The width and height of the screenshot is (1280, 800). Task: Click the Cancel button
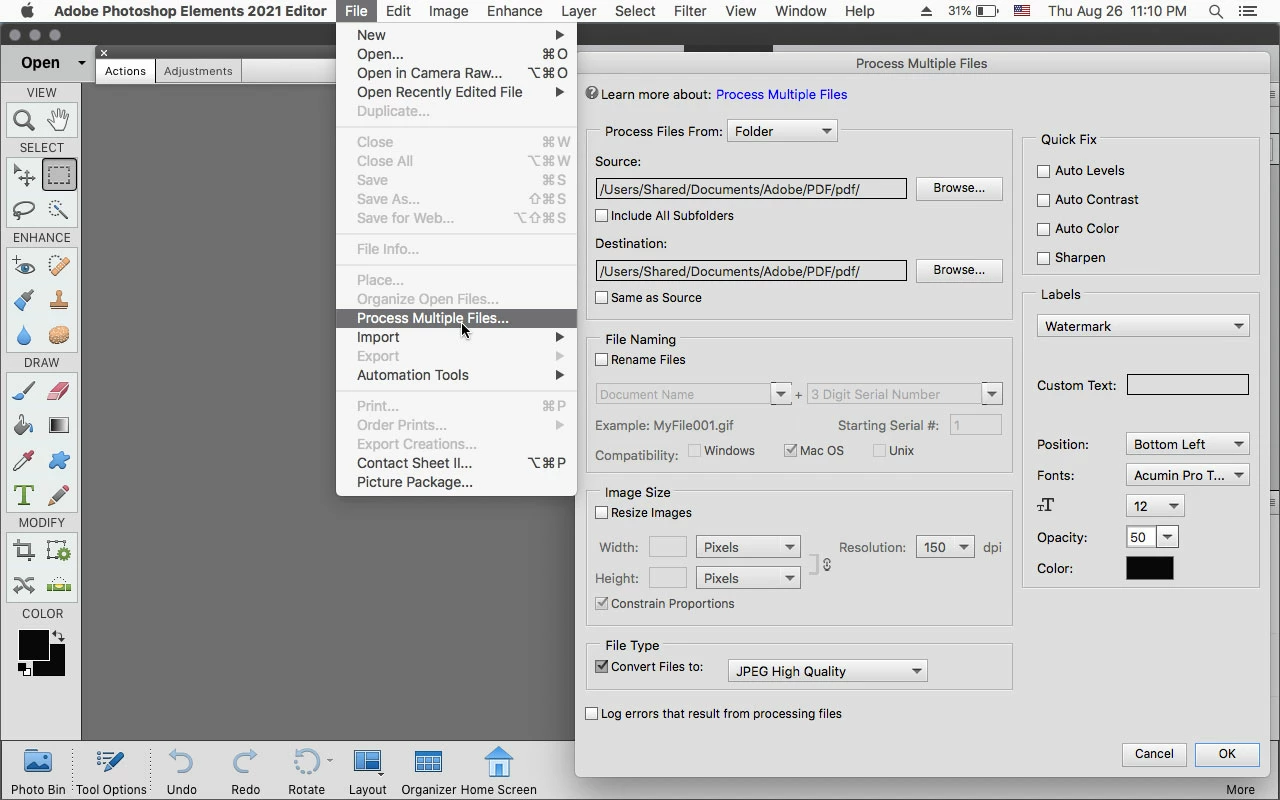click(x=1154, y=754)
